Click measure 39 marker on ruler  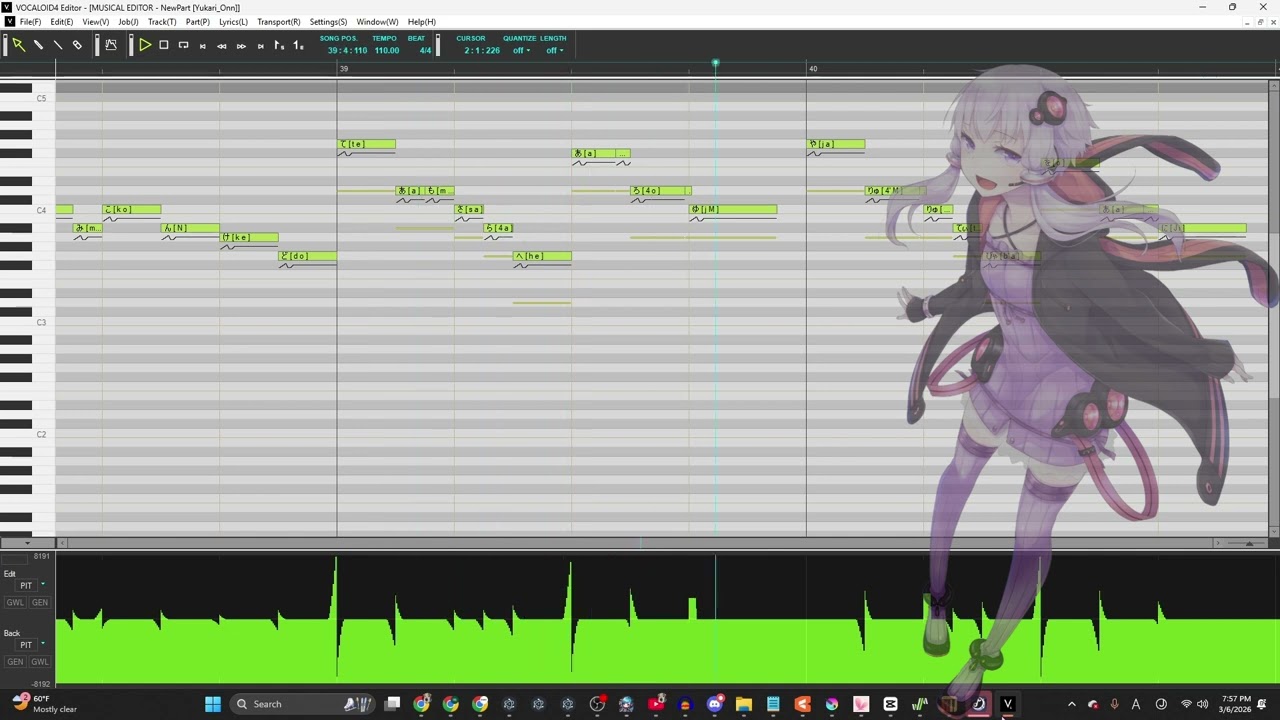[x=343, y=69]
